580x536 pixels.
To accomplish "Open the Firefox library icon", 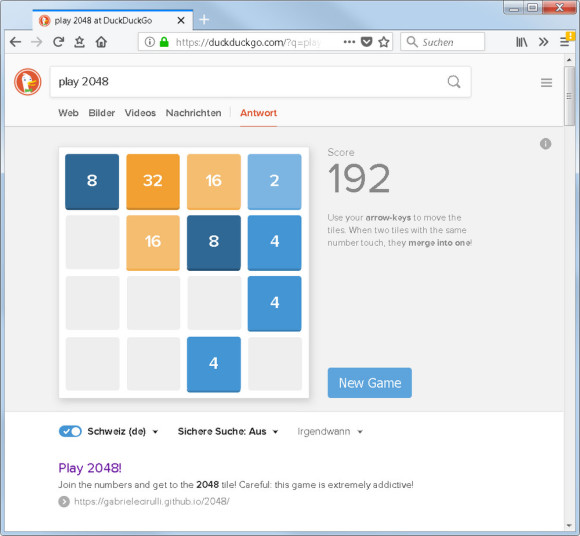I will point(522,42).
